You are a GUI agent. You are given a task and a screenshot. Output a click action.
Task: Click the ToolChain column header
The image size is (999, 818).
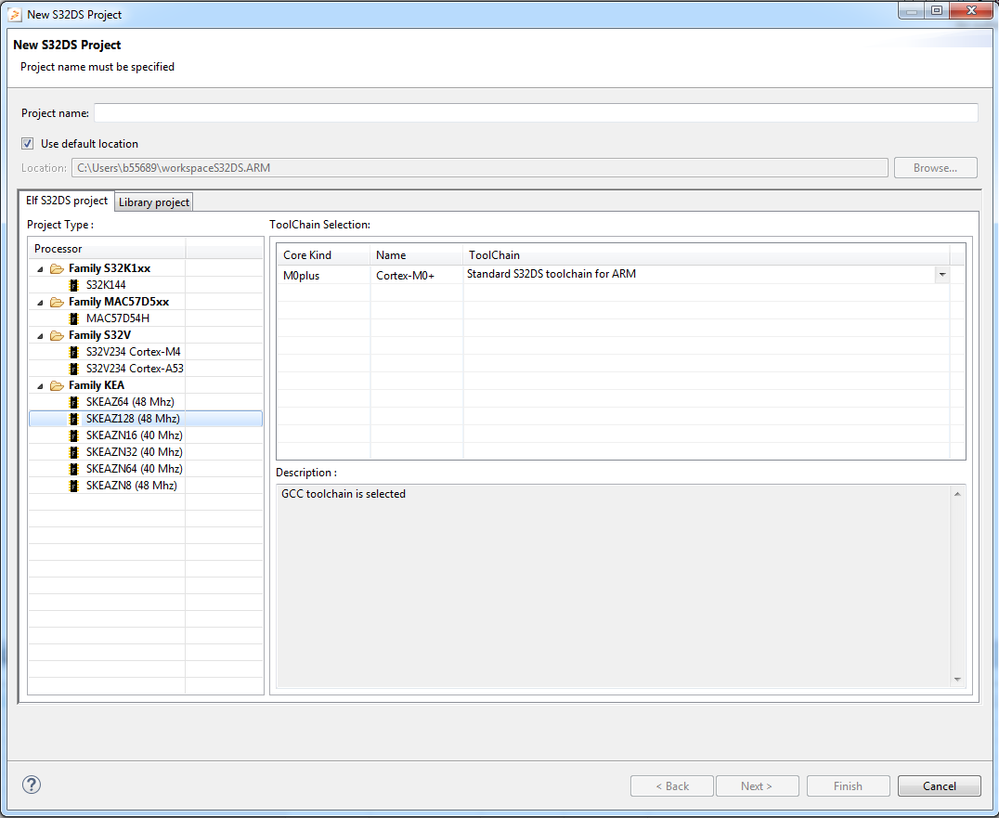click(706, 255)
